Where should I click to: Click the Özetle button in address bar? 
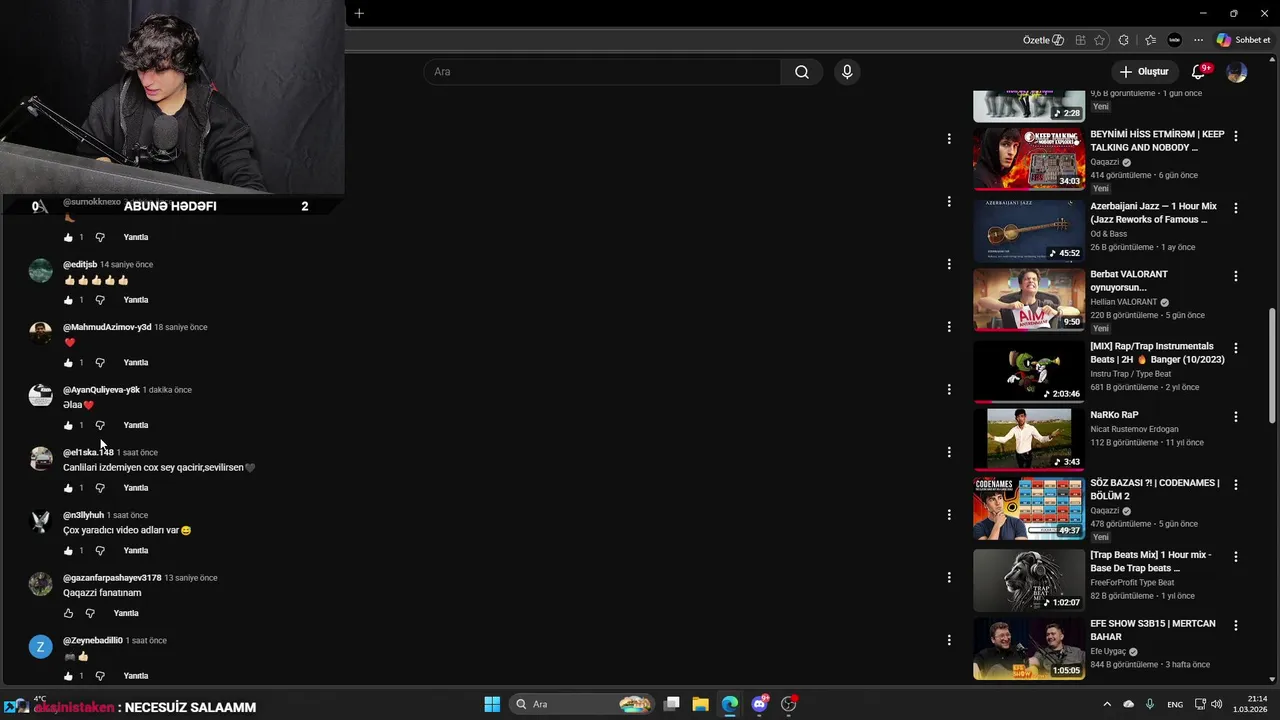1043,40
